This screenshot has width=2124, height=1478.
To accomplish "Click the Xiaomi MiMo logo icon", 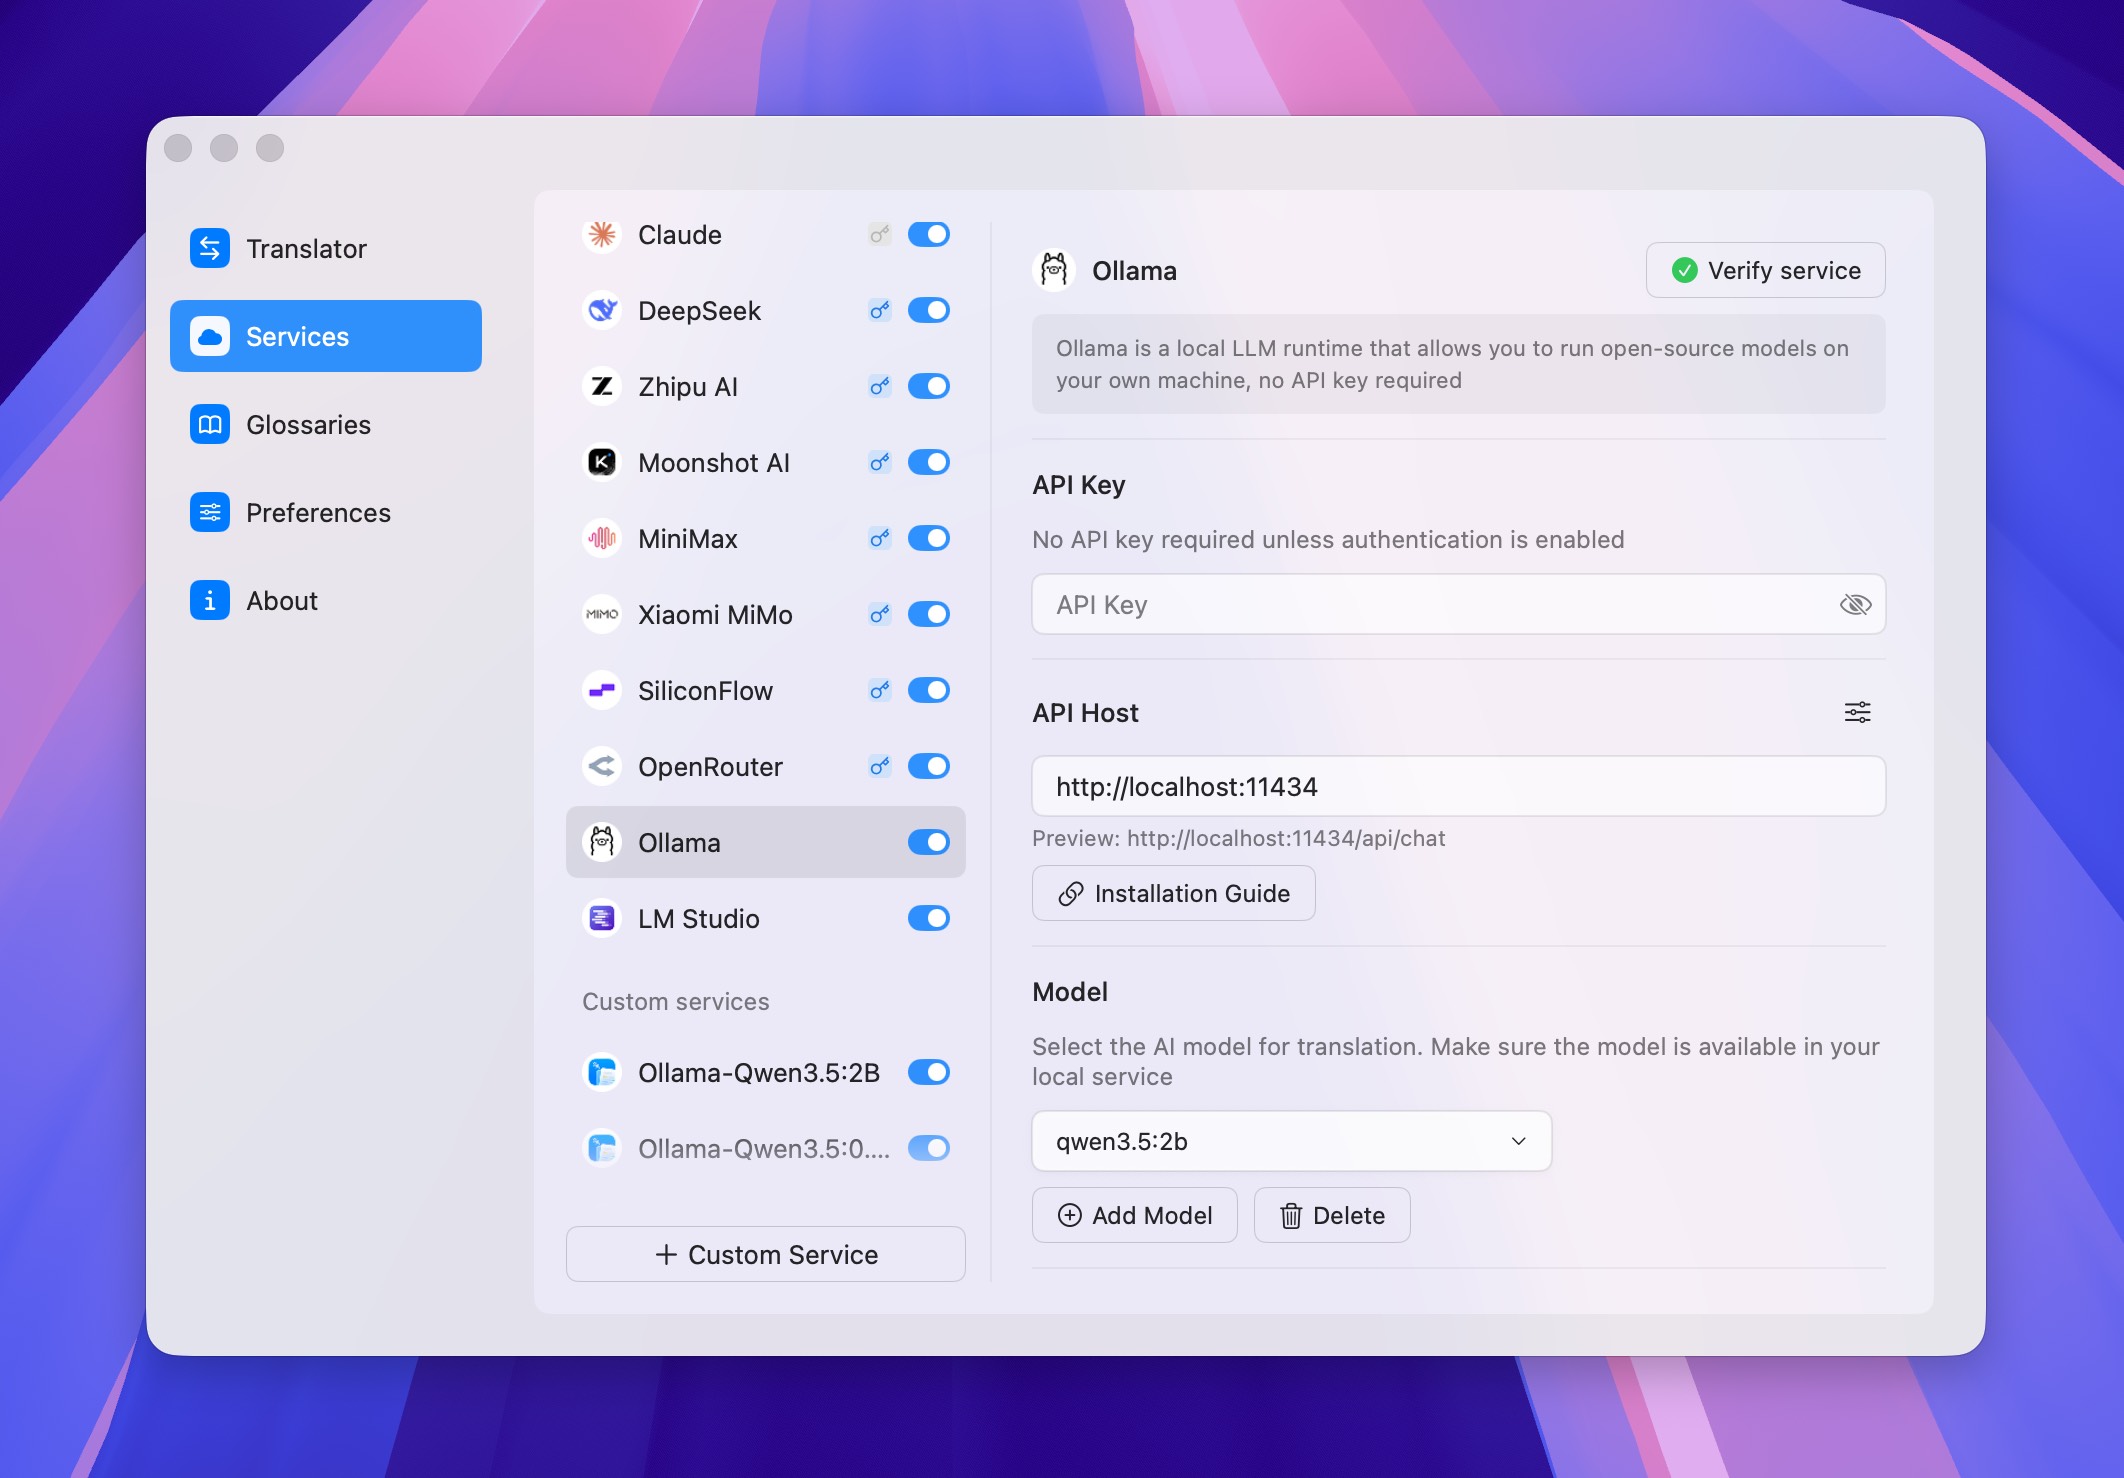I will 602,615.
